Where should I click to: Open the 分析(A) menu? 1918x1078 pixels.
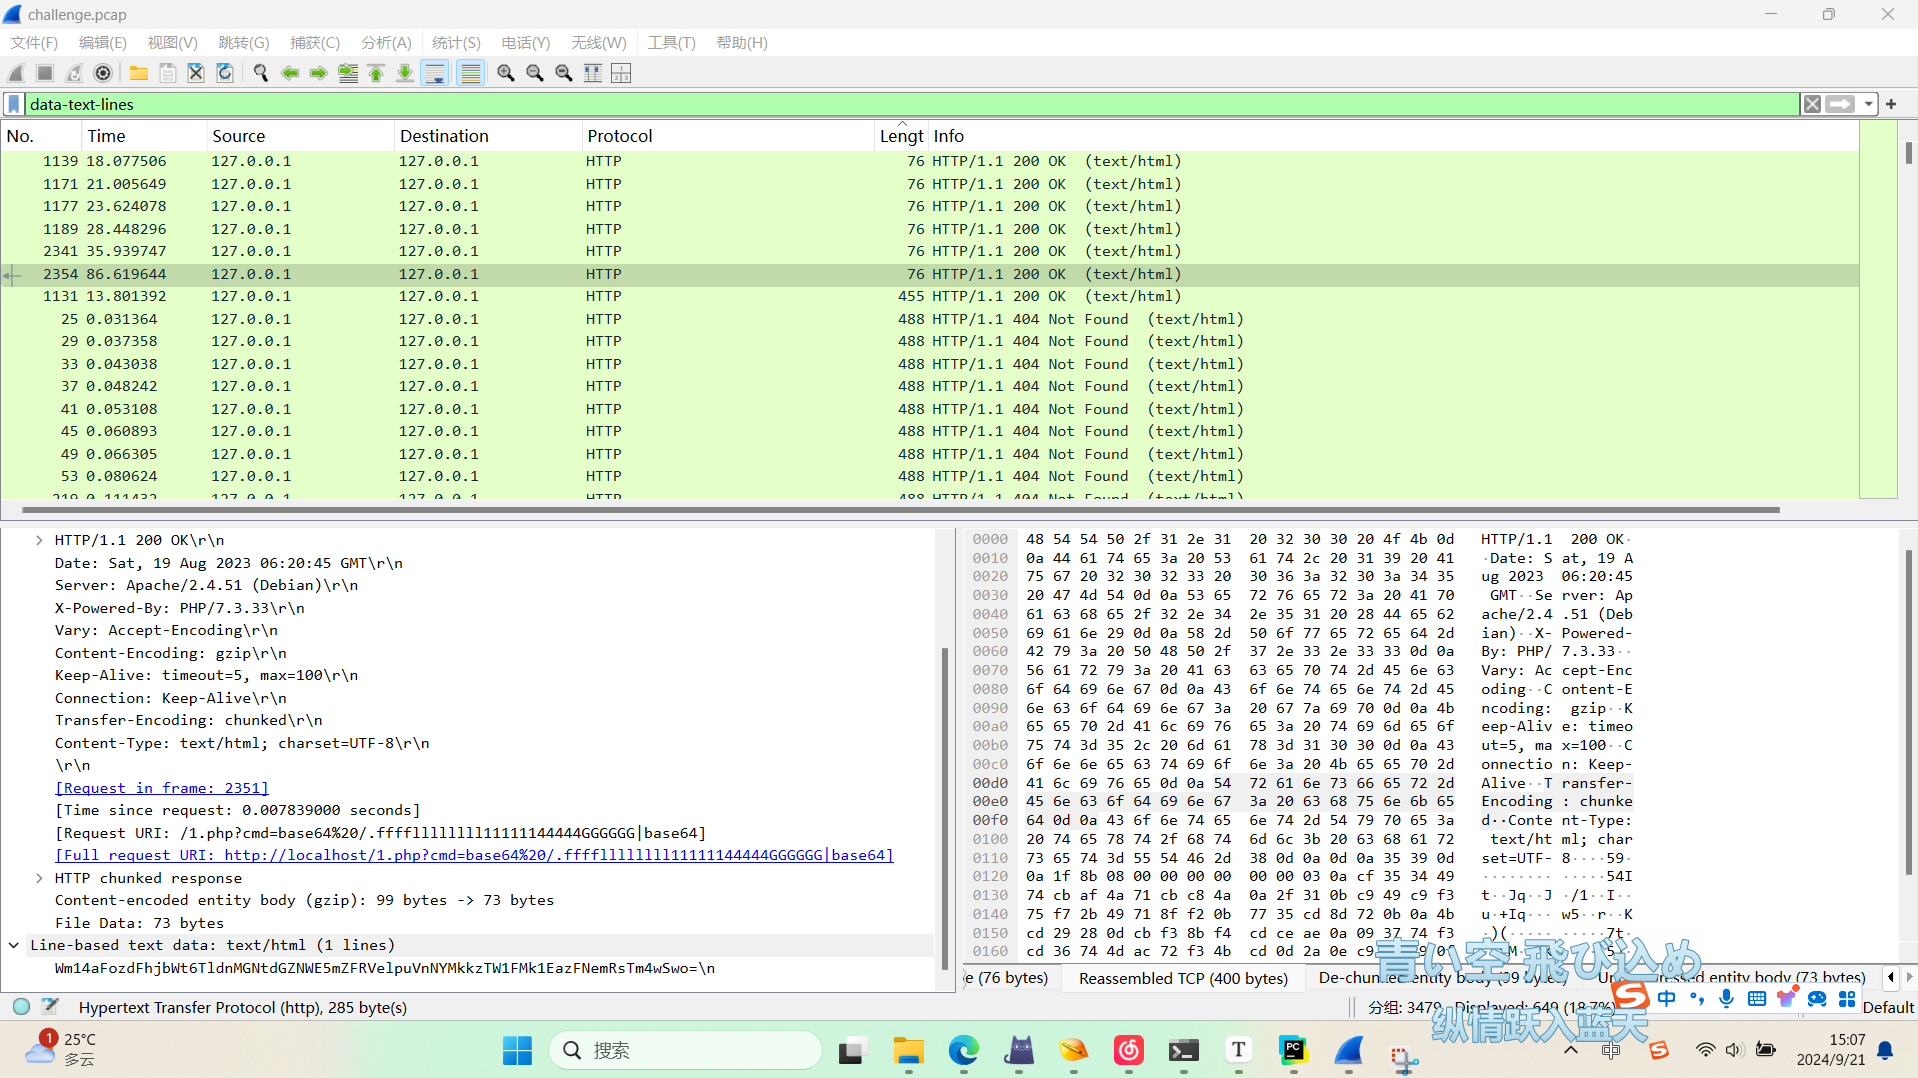point(386,42)
